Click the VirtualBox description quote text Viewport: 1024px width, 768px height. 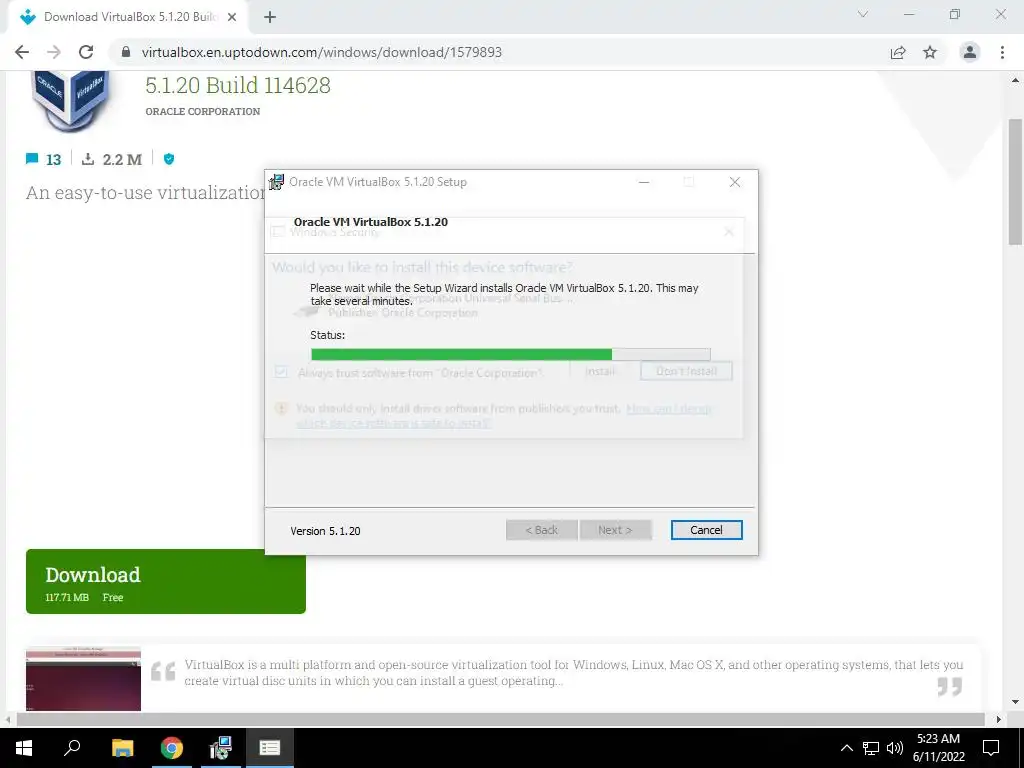point(573,673)
